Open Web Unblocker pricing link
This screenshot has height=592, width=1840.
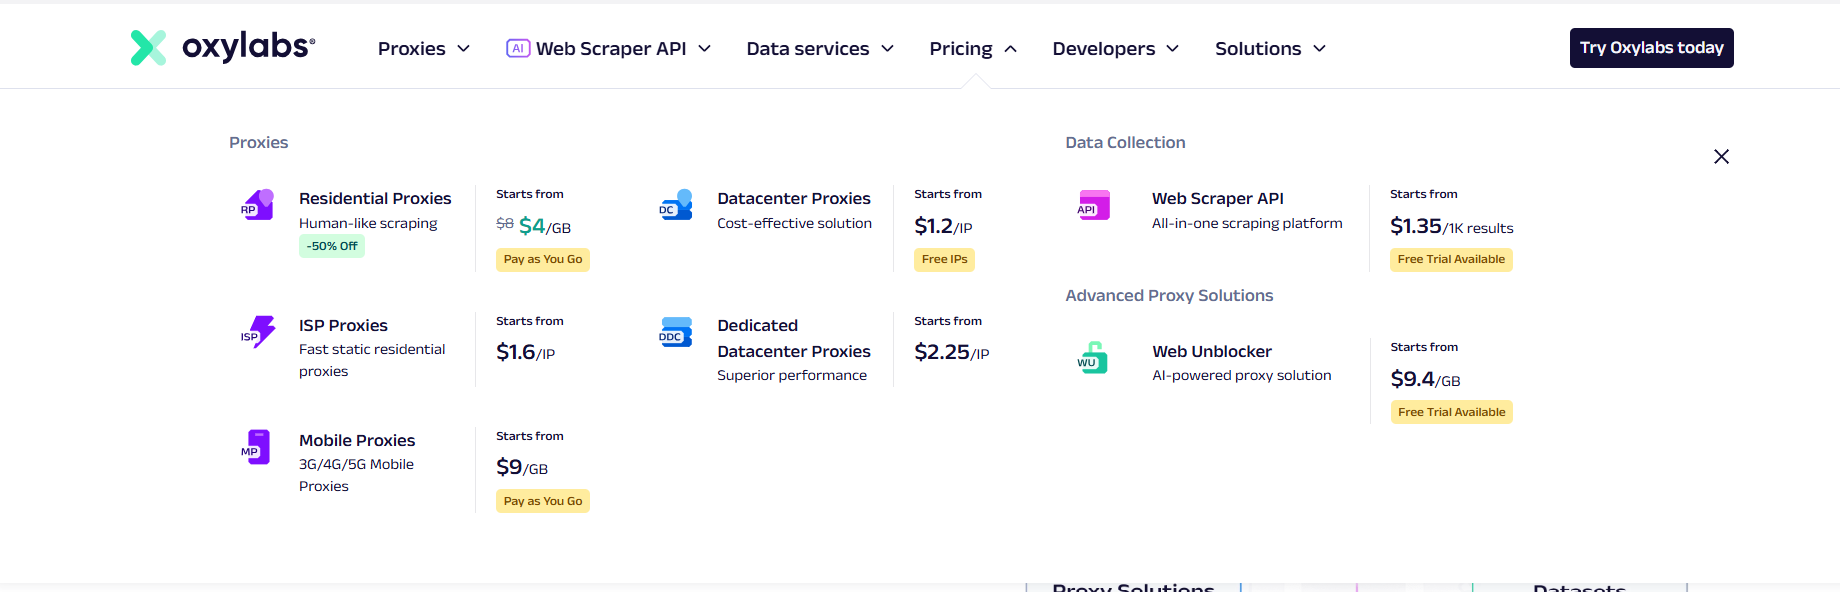tap(1212, 351)
